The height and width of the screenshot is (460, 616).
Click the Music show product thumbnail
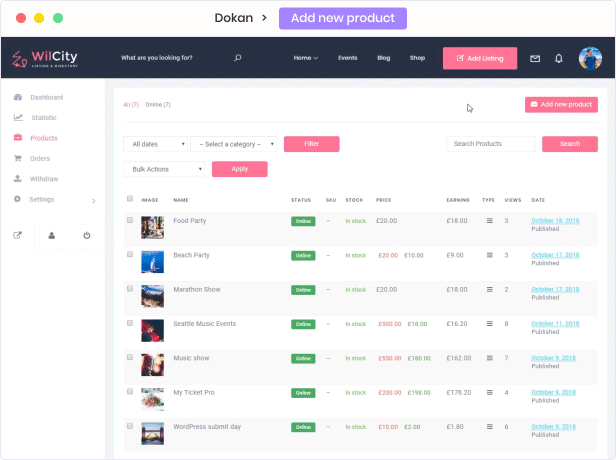[152, 365]
